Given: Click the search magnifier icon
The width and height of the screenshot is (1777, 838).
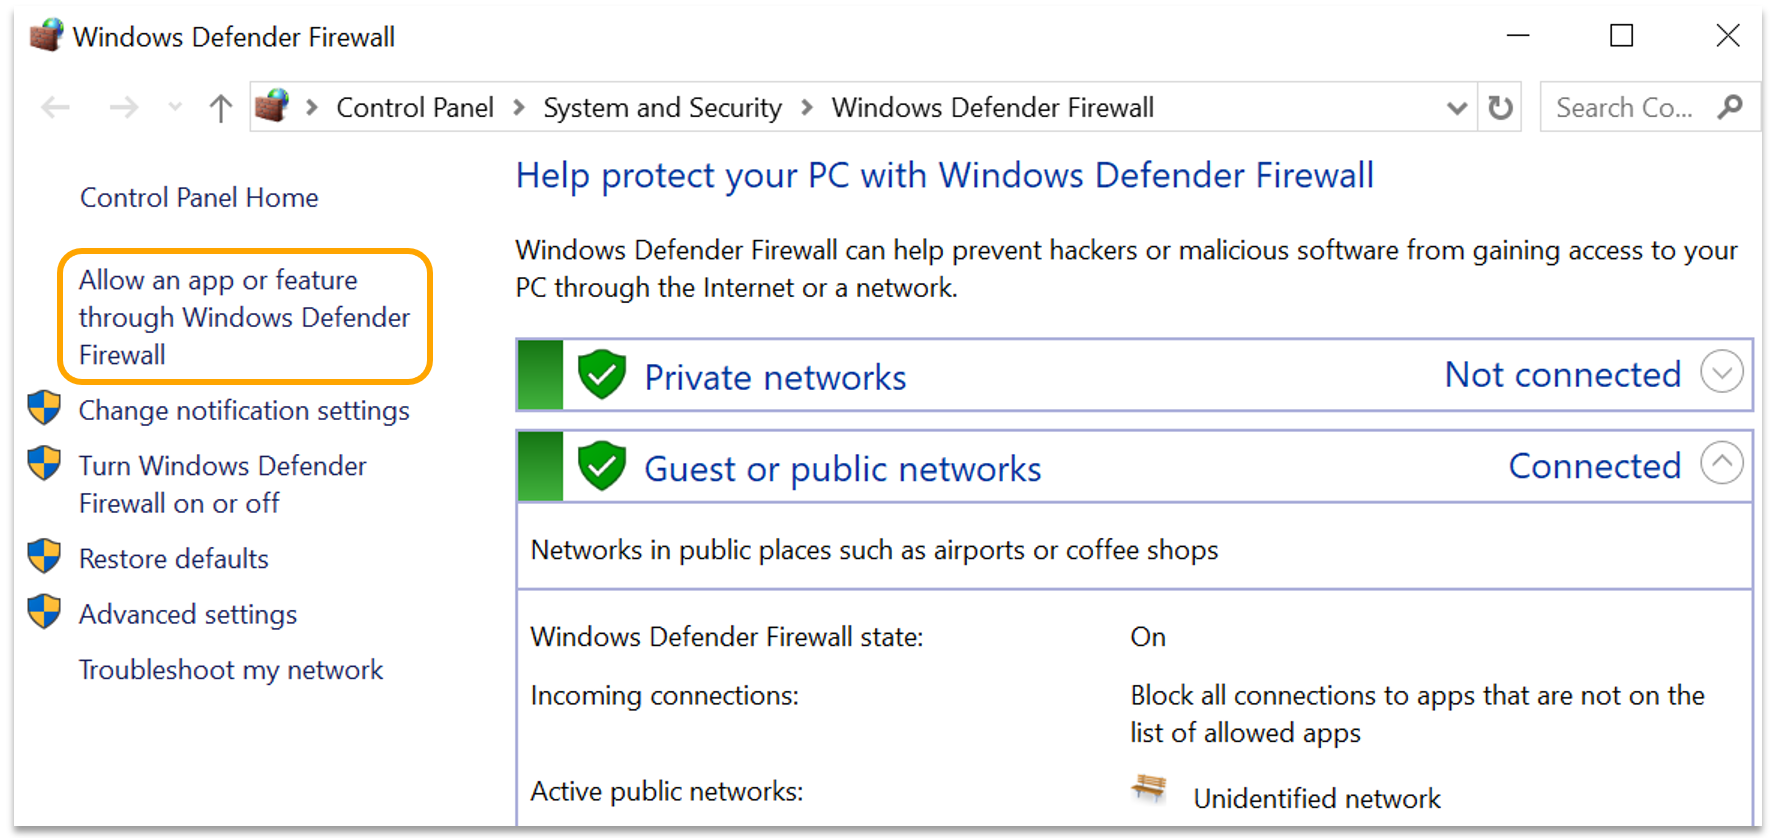Looking at the screenshot, I should (x=1730, y=107).
